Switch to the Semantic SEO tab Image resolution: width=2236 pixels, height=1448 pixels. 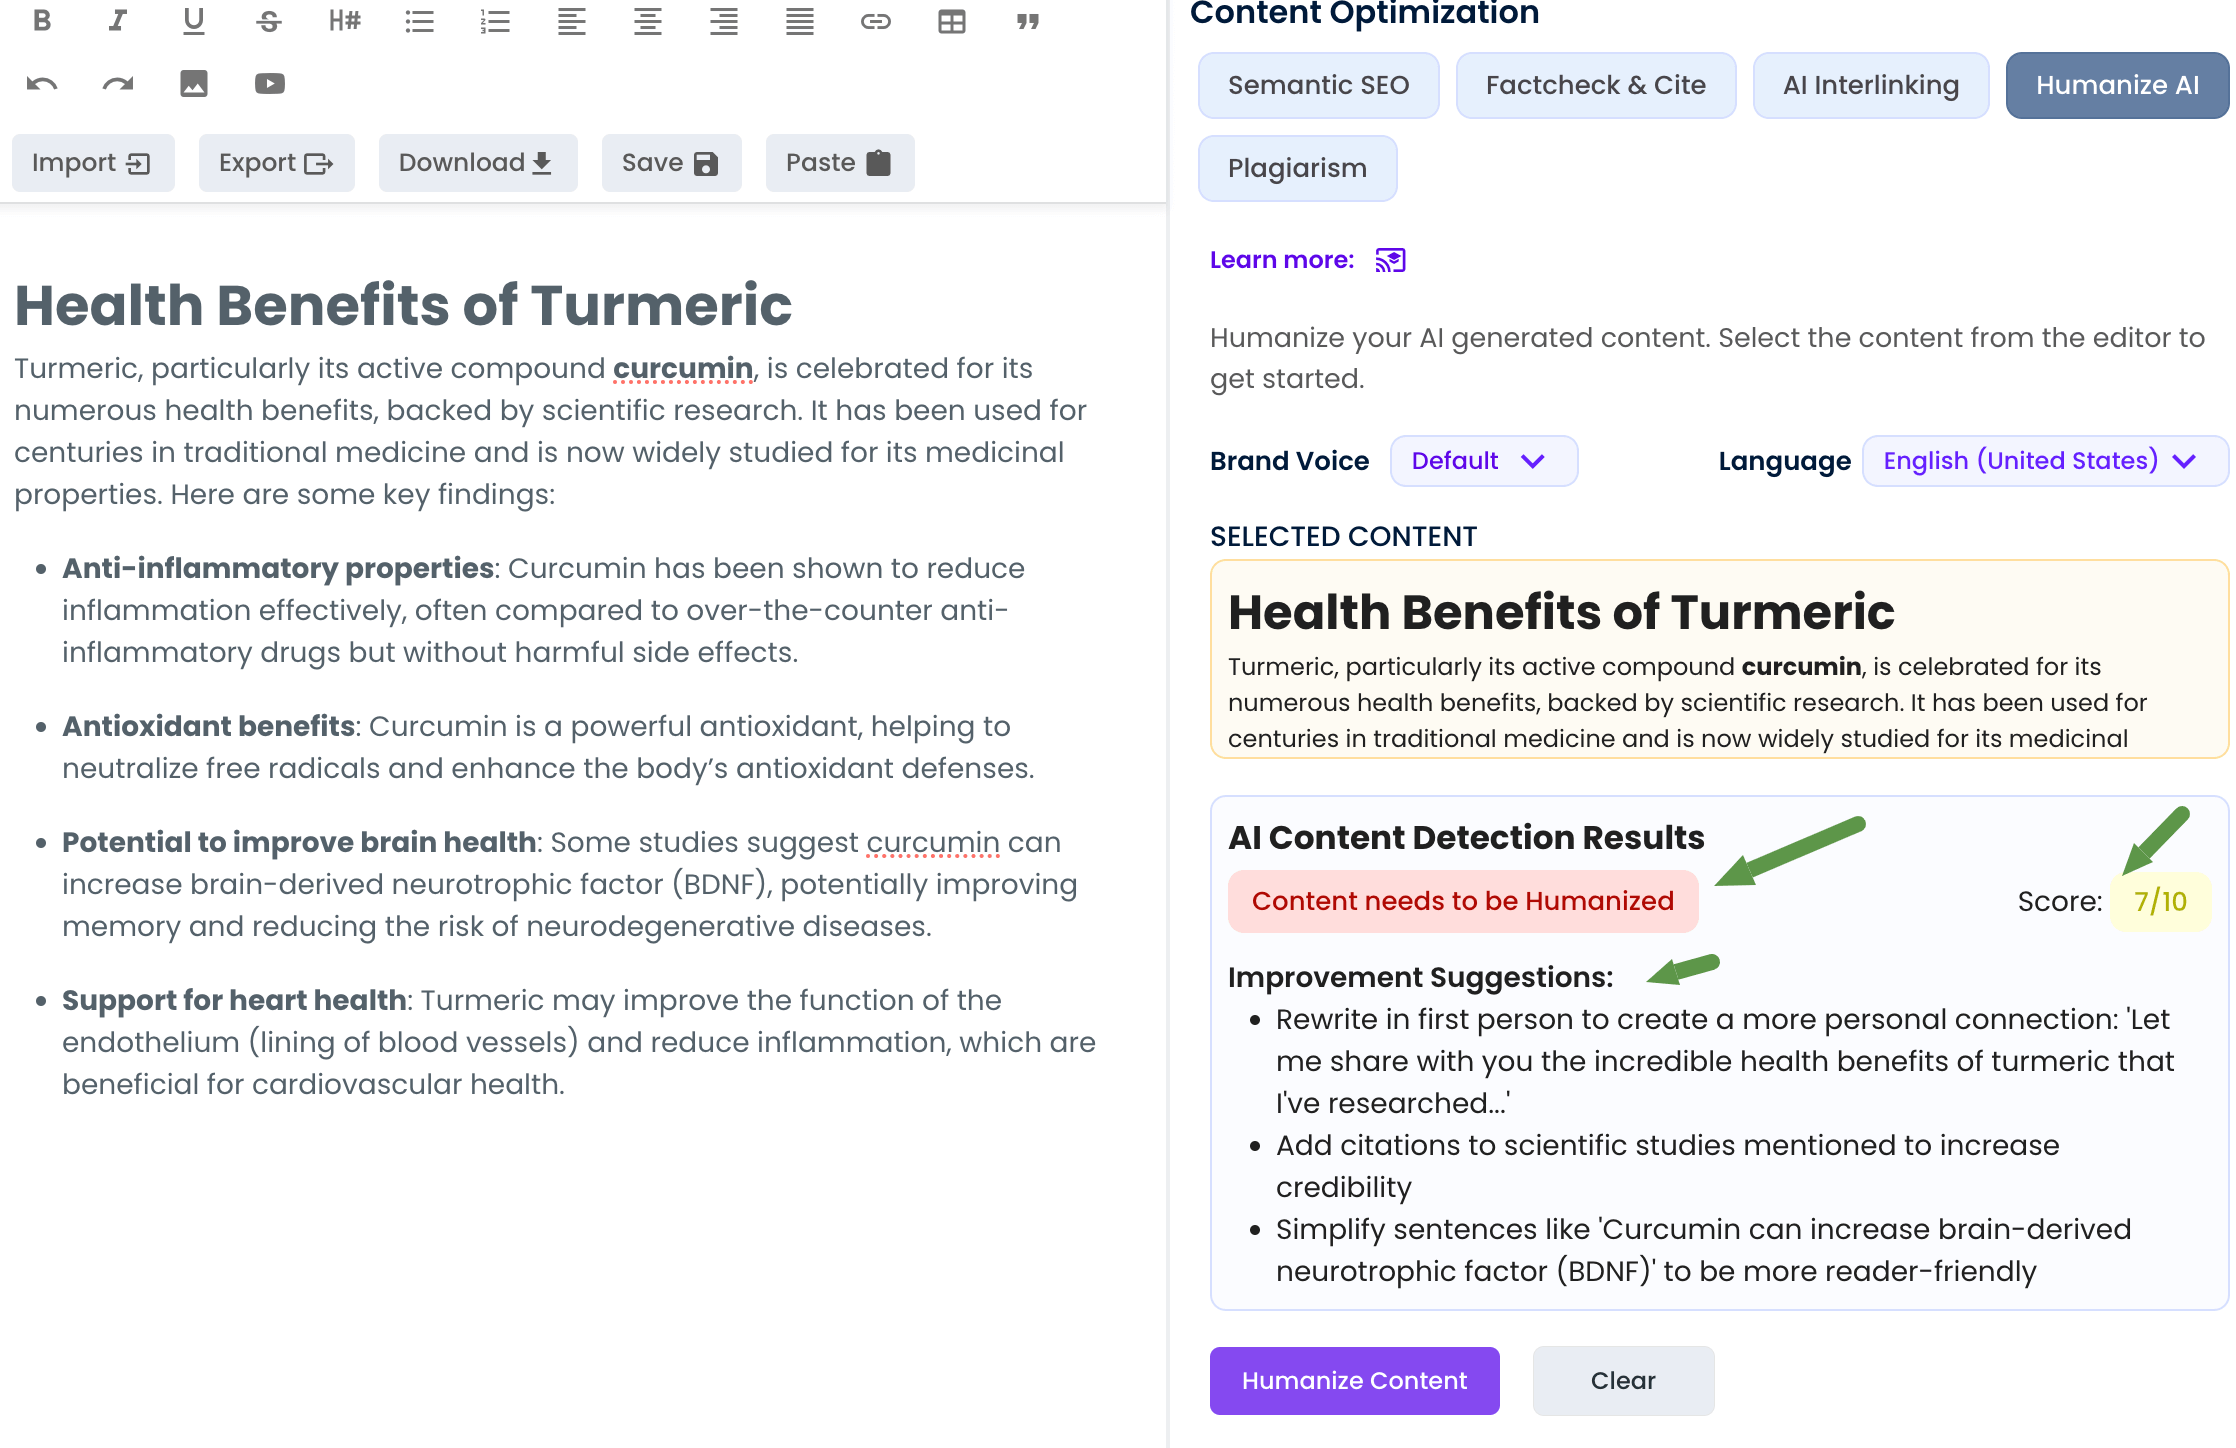pyautogui.click(x=1319, y=86)
